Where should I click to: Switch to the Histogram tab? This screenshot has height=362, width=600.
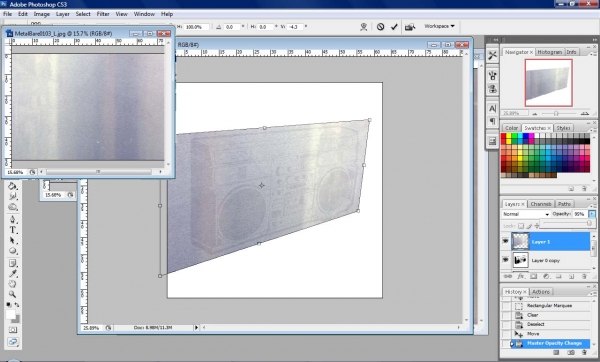pyautogui.click(x=549, y=52)
